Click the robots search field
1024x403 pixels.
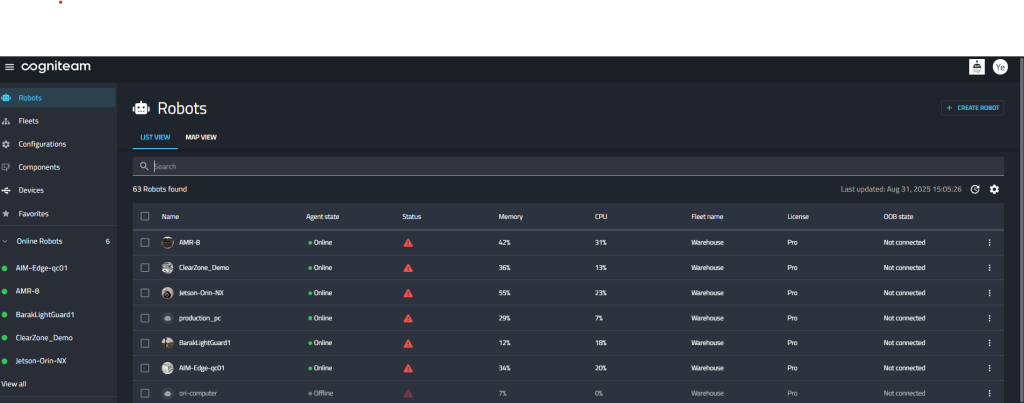click(x=570, y=166)
